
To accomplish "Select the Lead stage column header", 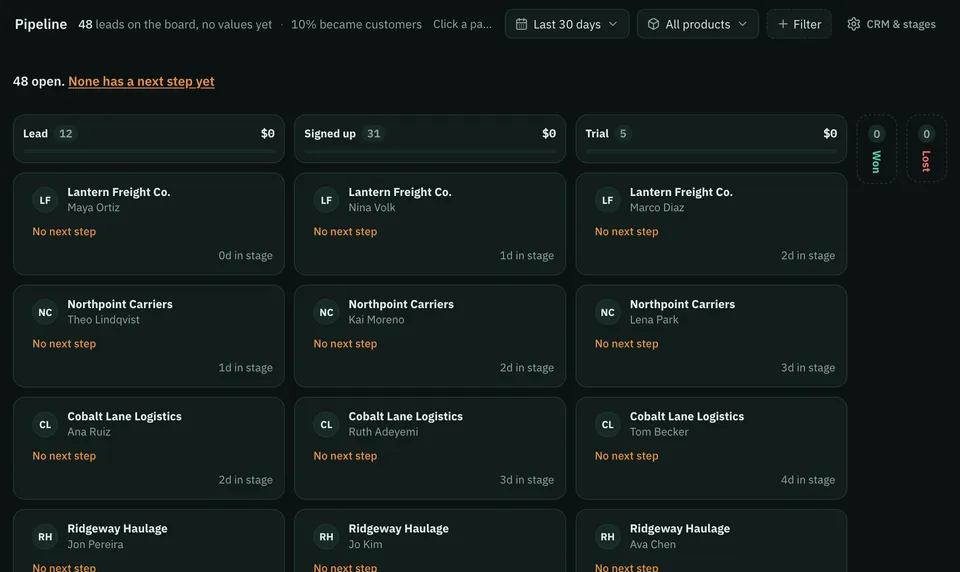I will 149,138.
